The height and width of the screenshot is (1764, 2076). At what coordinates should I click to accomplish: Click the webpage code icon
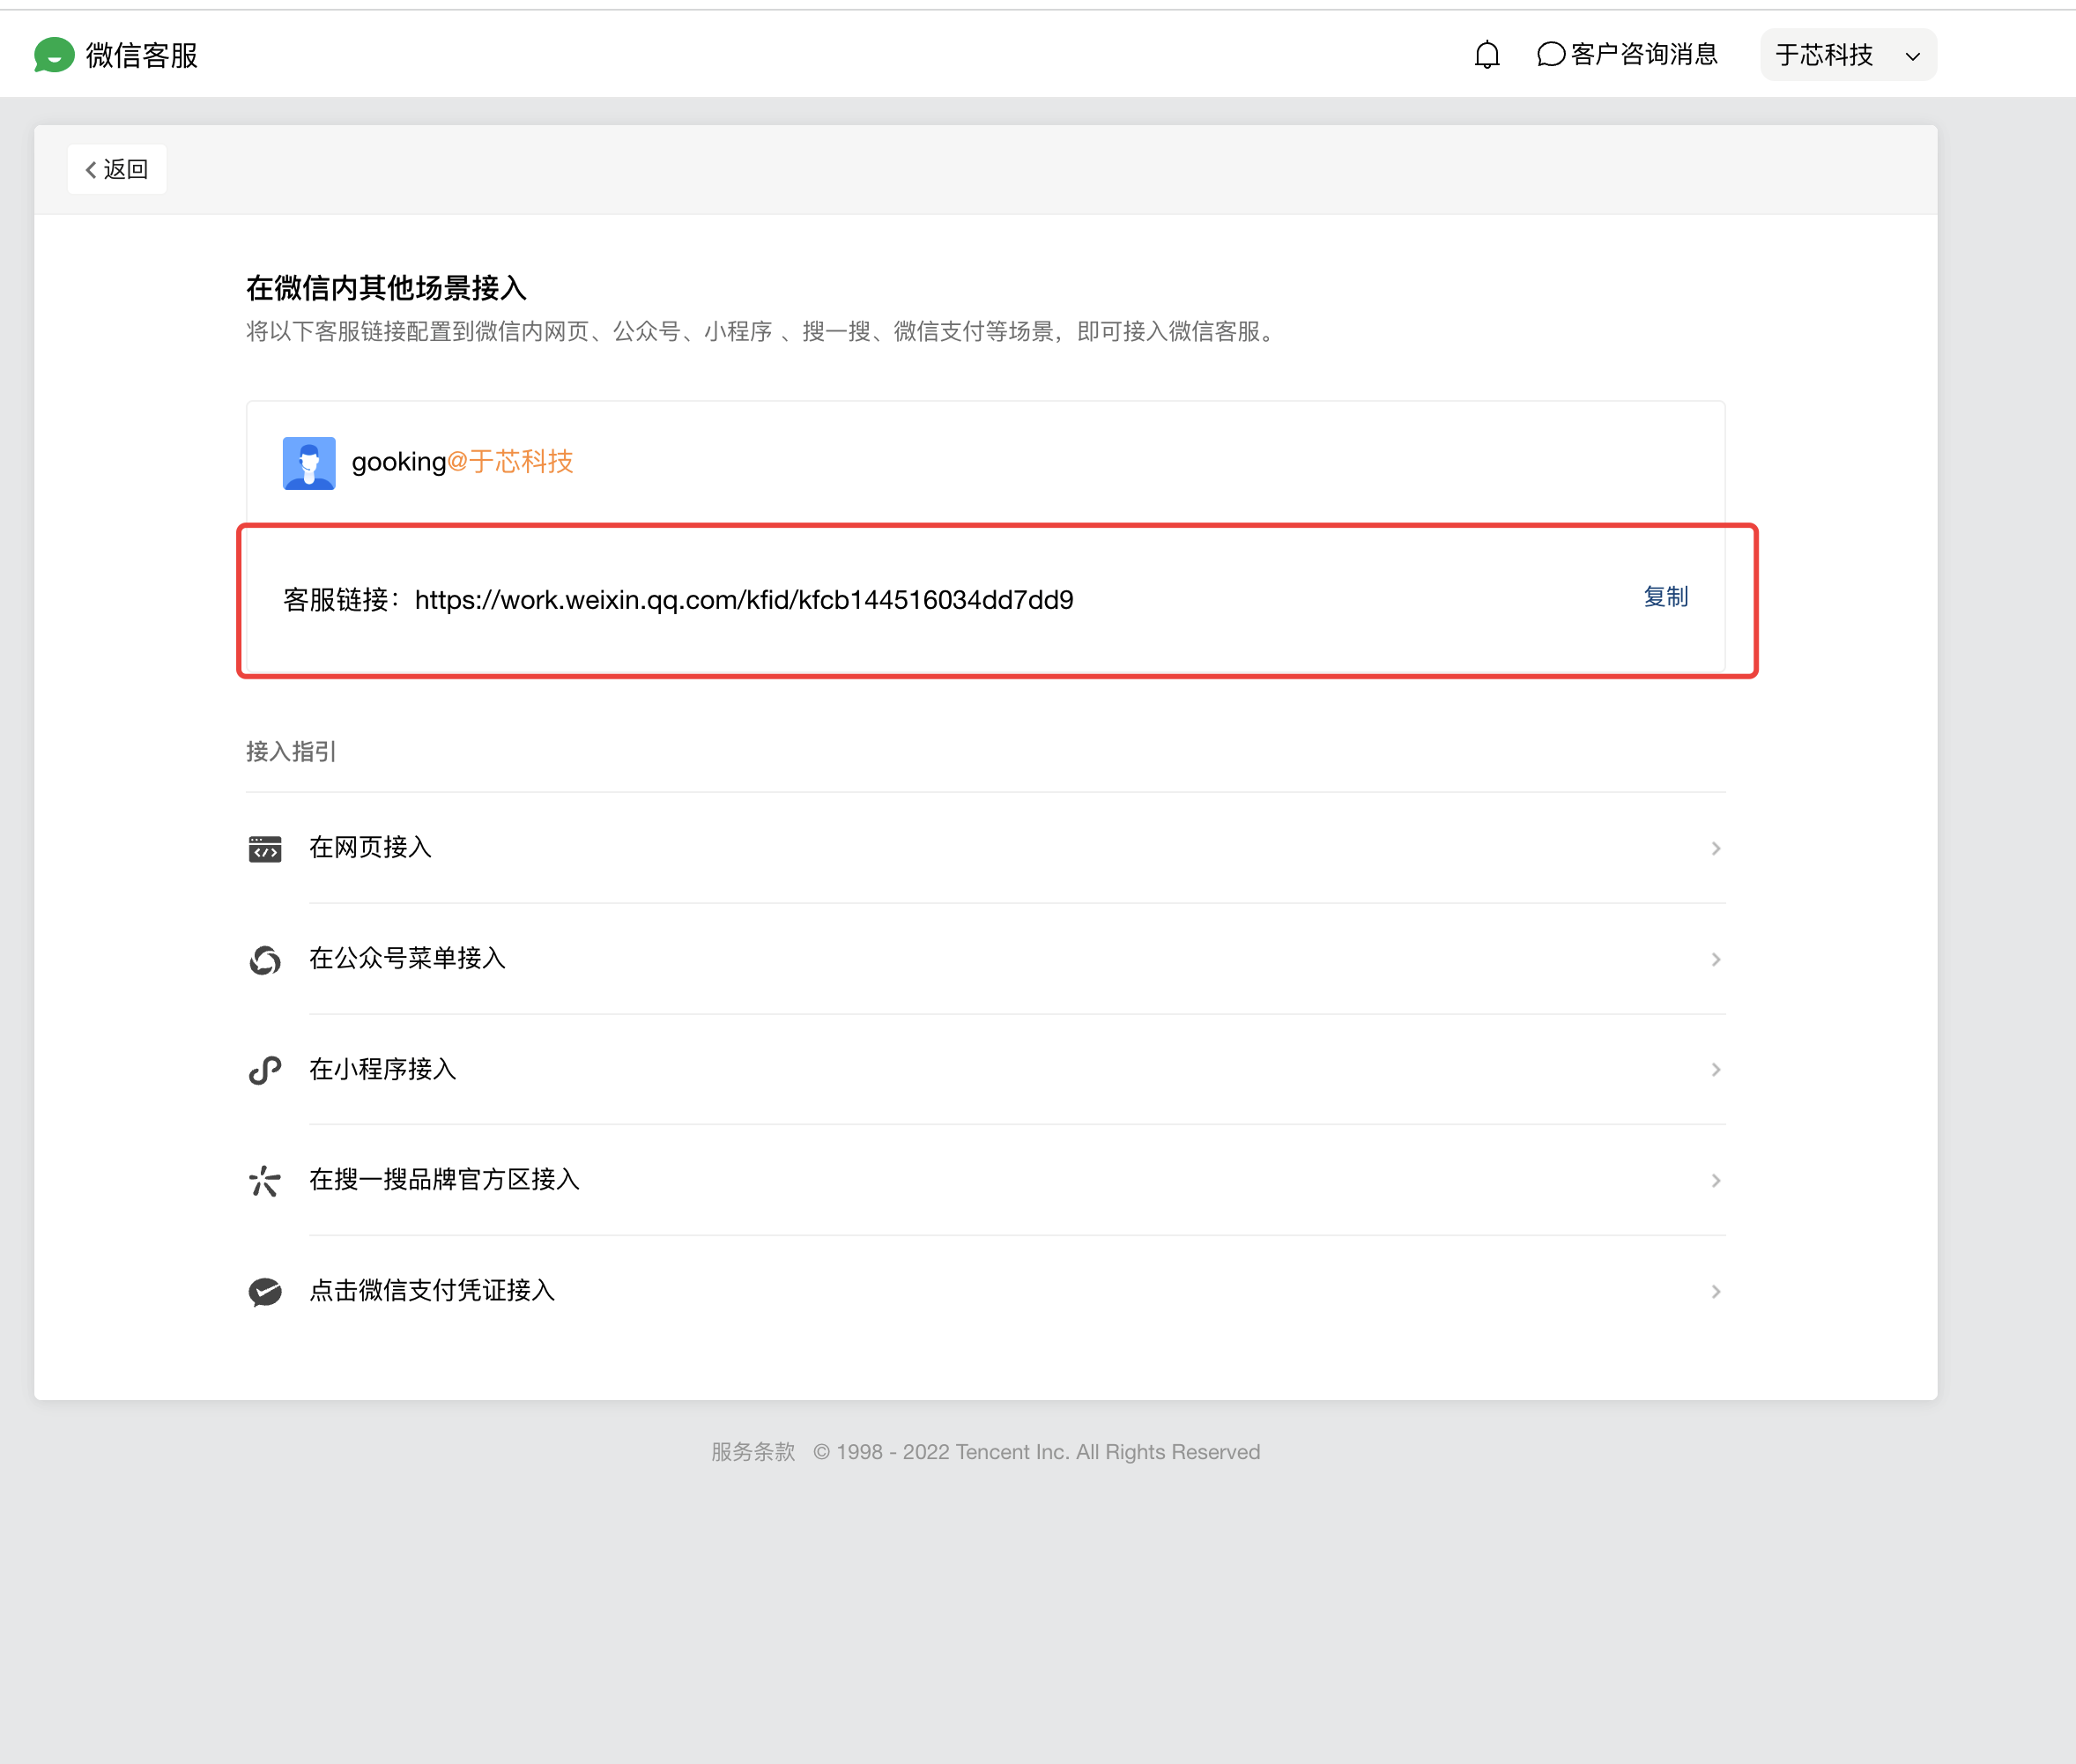pyautogui.click(x=265, y=849)
